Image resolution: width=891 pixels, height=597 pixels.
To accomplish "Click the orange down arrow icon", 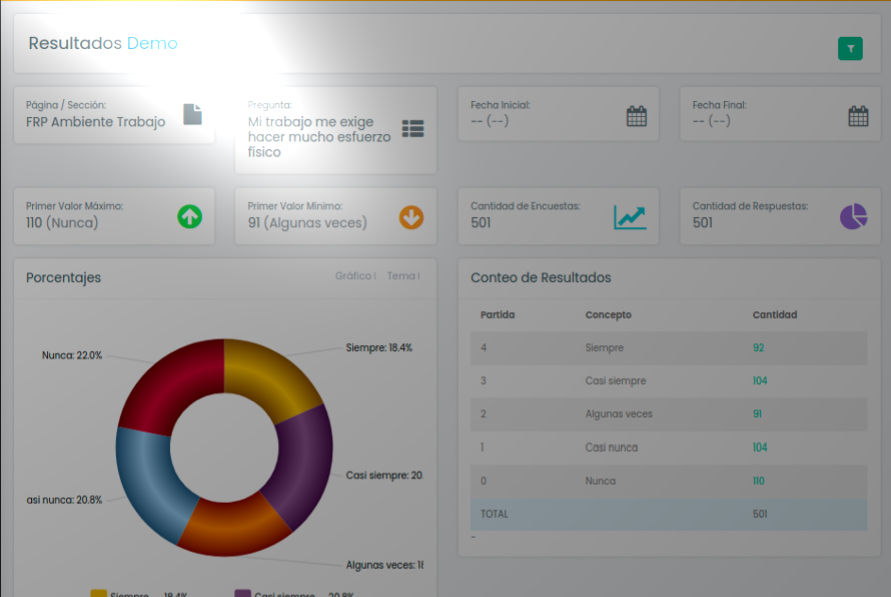I will point(411,216).
